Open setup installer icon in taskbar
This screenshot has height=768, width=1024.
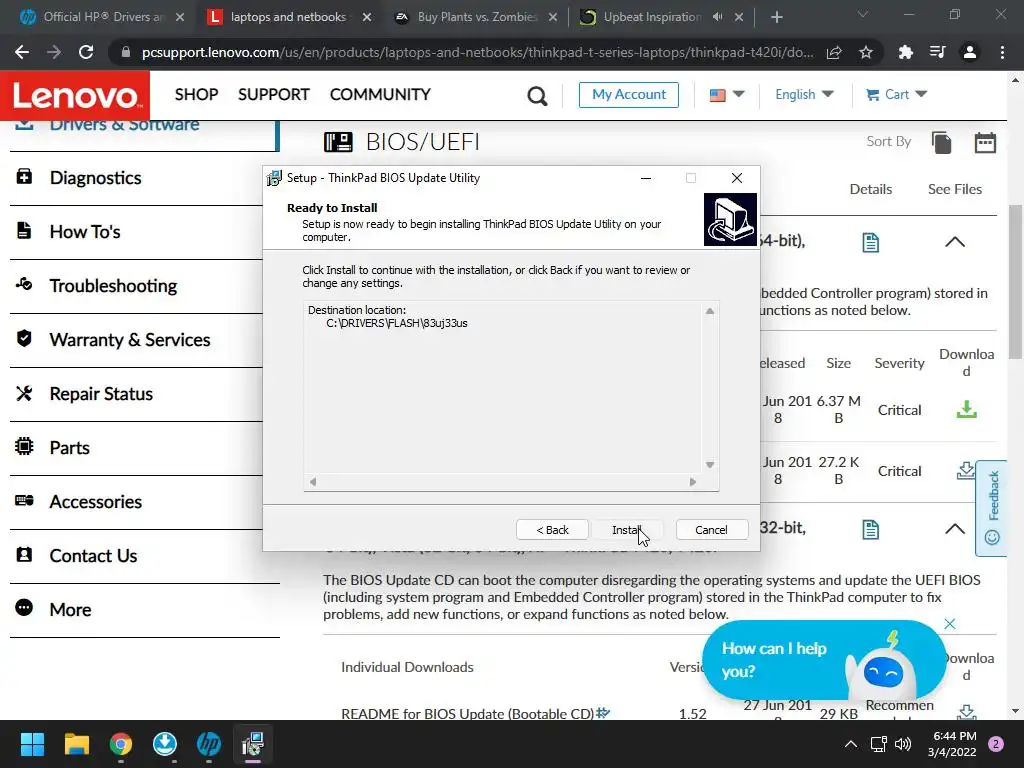[x=253, y=744]
